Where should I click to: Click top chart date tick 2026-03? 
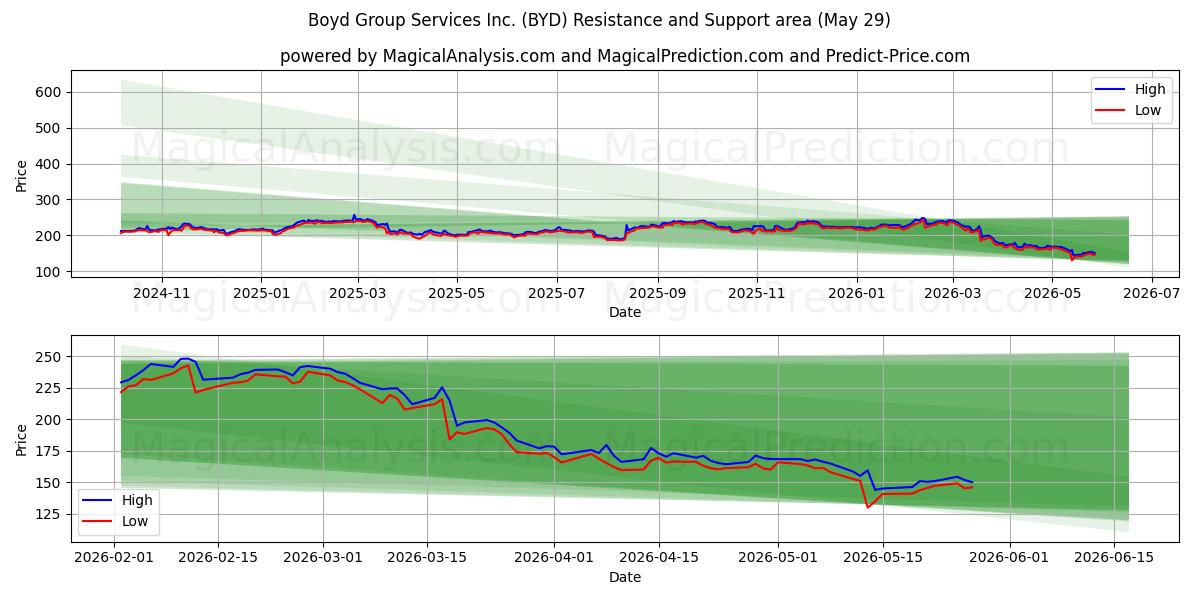pos(953,294)
